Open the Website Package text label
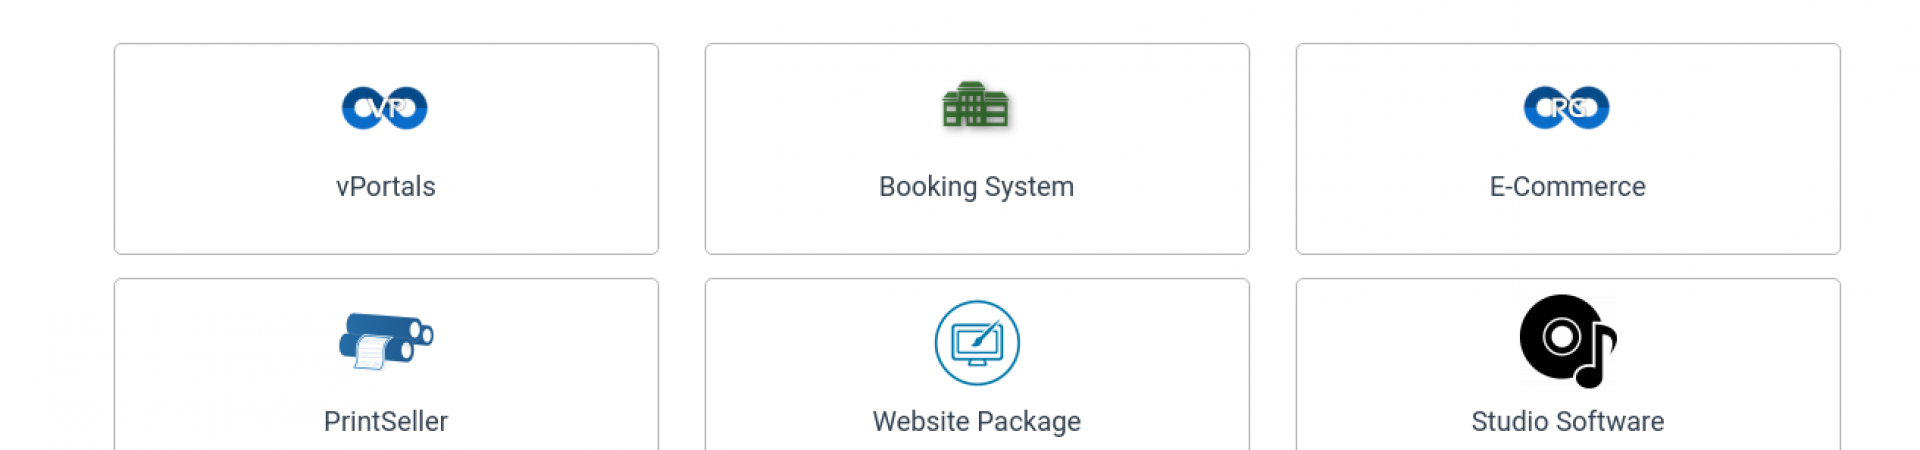The height and width of the screenshot is (450, 1920). [x=977, y=422]
